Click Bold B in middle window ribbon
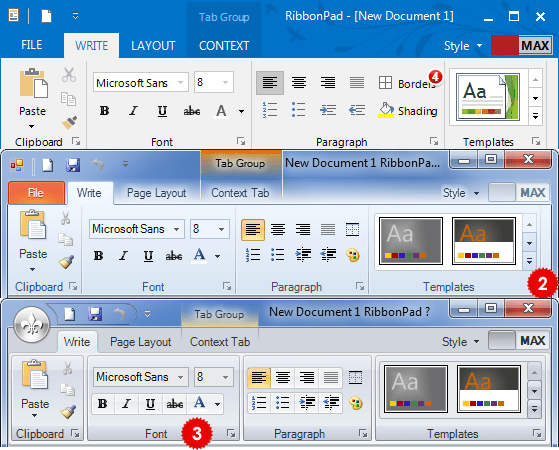The width and height of the screenshot is (559, 450). click(x=98, y=256)
